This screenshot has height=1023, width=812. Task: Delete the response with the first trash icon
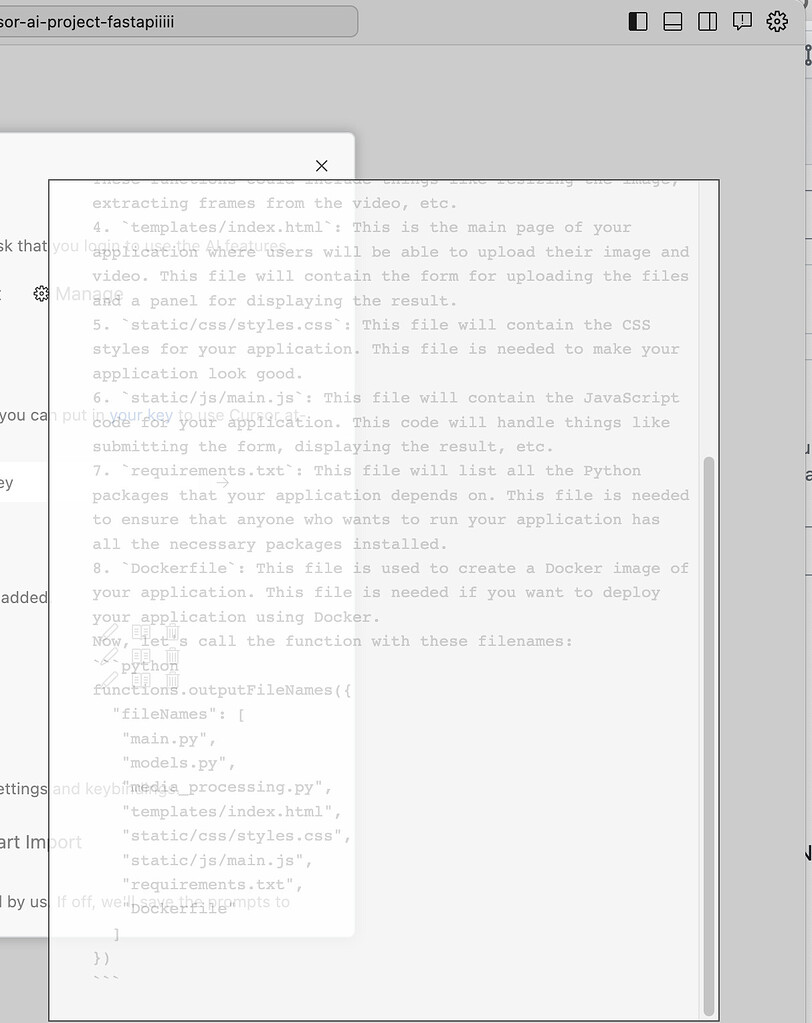pyautogui.click(x=173, y=632)
